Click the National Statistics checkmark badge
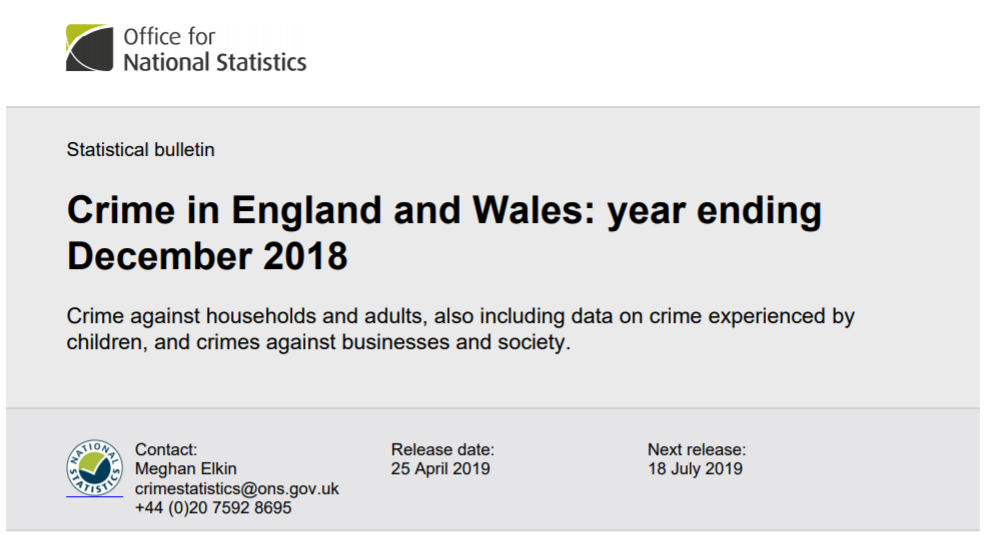This screenshot has width=986, height=535. pyautogui.click(x=94, y=467)
